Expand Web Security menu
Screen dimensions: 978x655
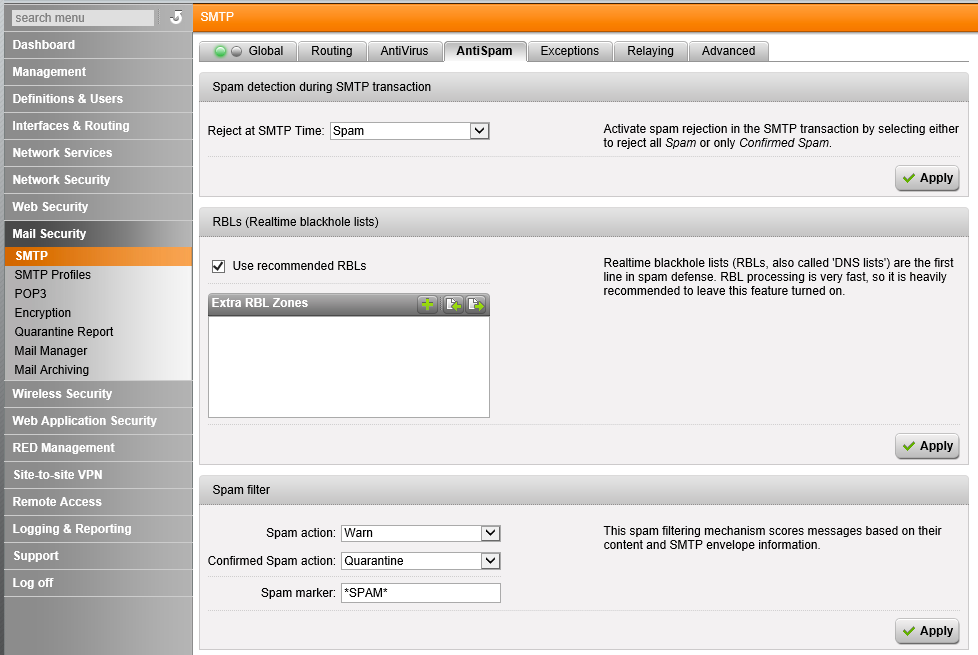coord(98,206)
